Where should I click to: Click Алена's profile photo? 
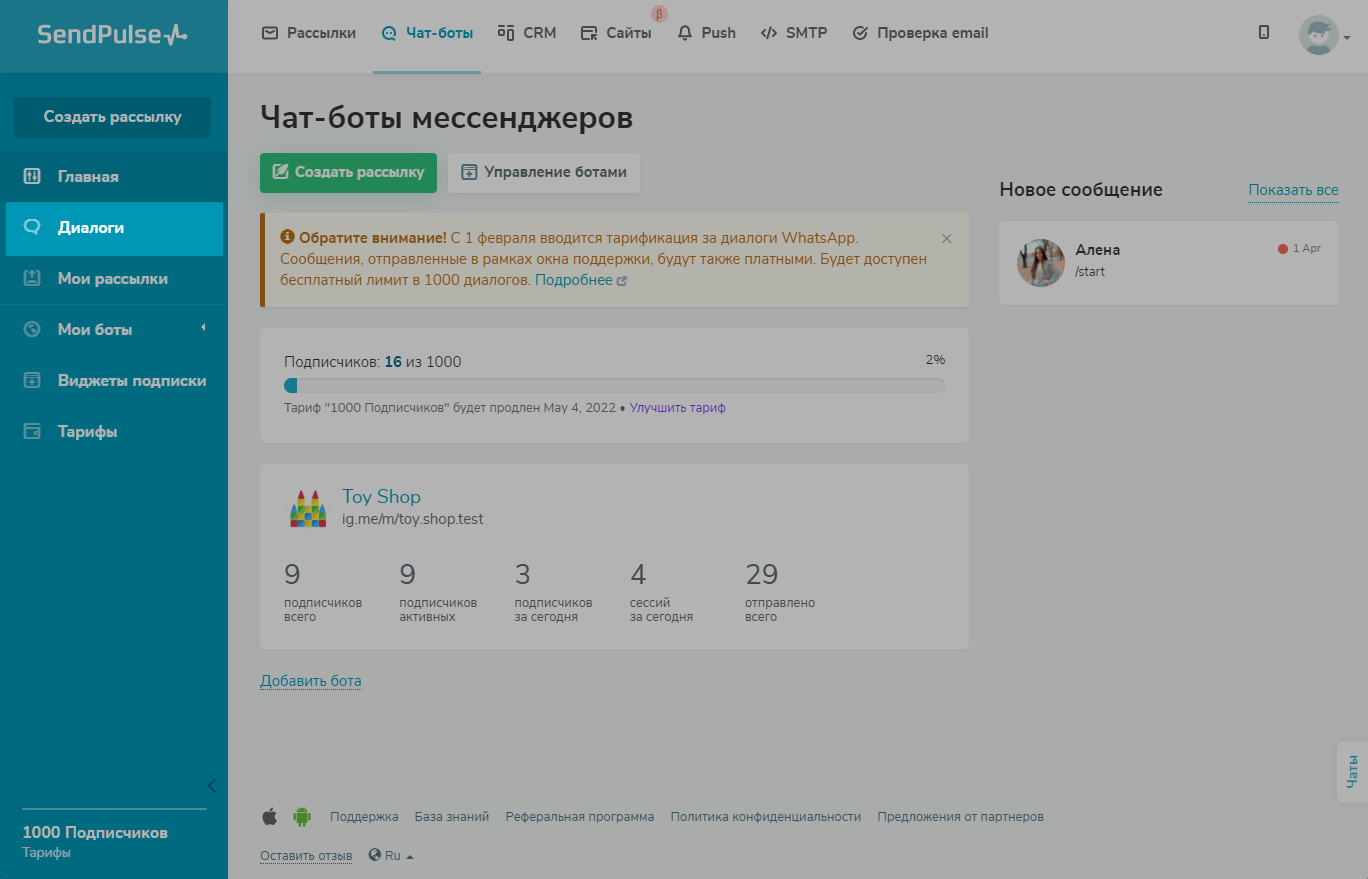pyautogui.click(x=1041, y=263)
